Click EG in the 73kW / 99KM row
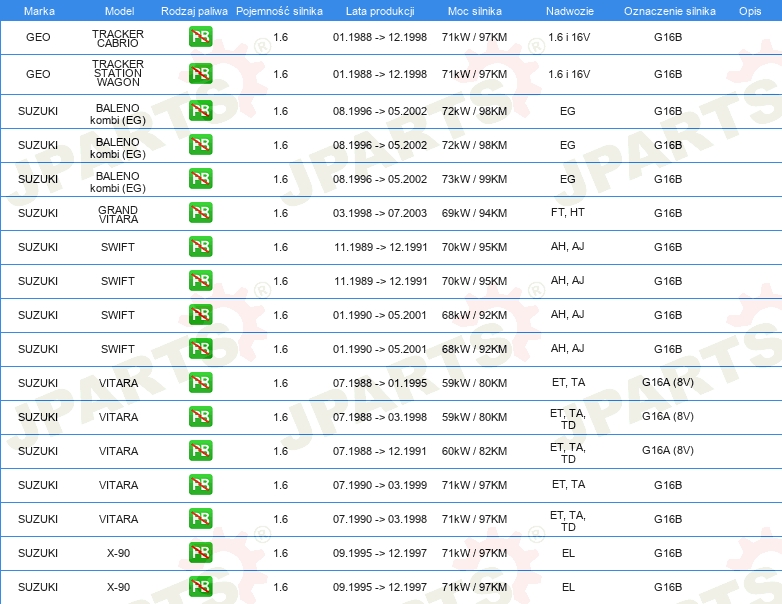The width and height of the screenshot is (782, 604). [568, 179]
